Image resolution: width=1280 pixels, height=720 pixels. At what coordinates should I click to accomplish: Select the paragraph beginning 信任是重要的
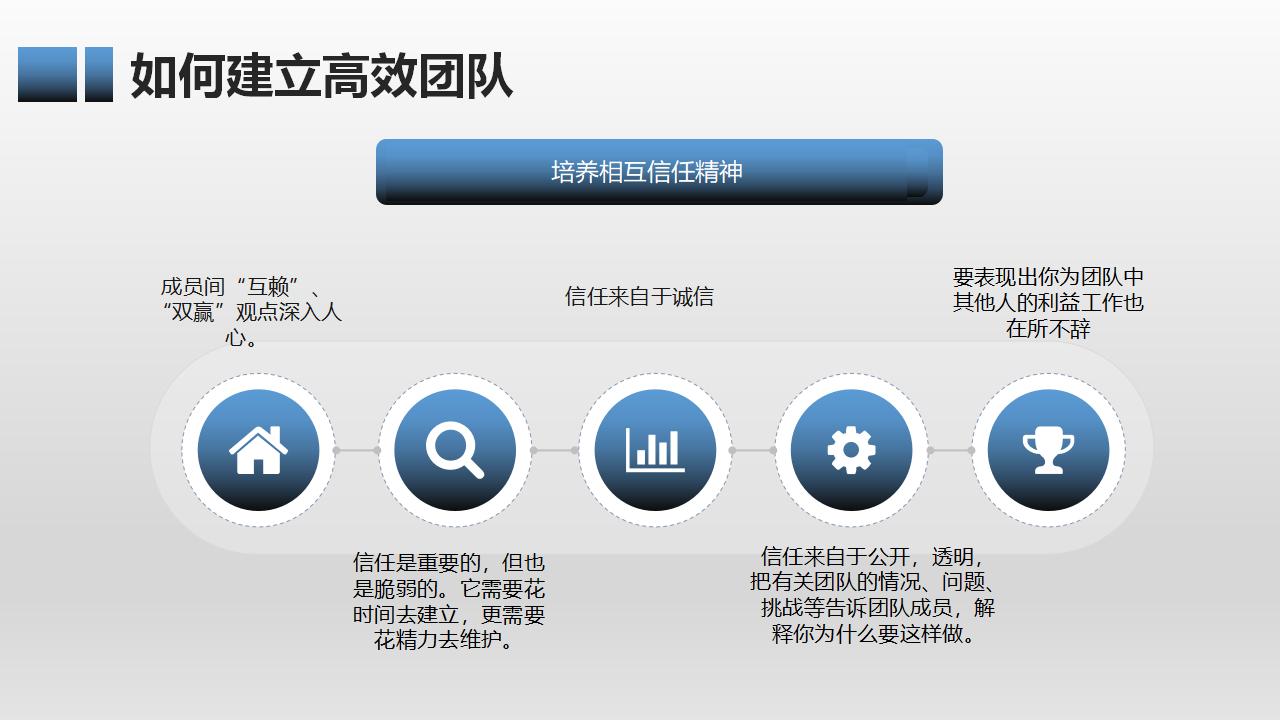coord(449,602)
